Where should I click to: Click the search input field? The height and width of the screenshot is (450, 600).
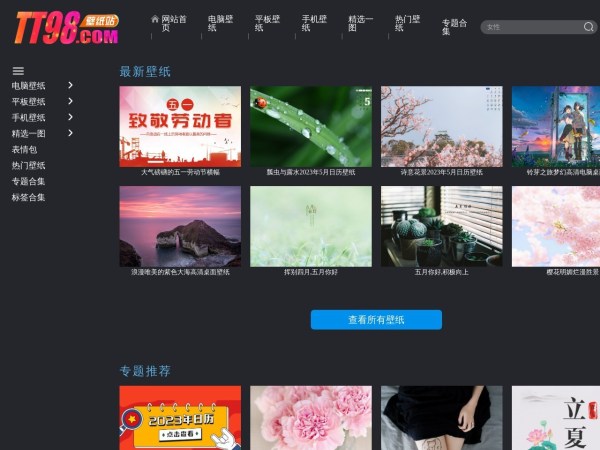point(530,27)
